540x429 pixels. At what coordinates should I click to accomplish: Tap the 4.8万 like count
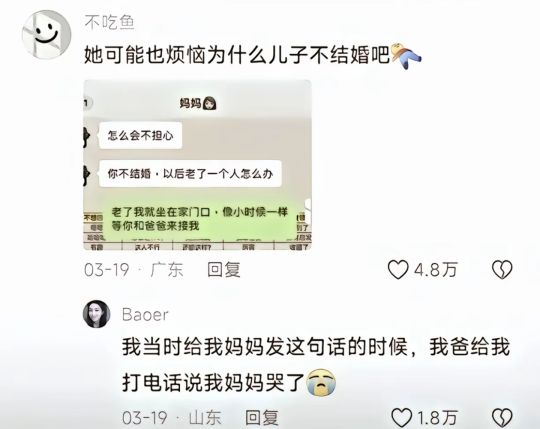[435, 269]
